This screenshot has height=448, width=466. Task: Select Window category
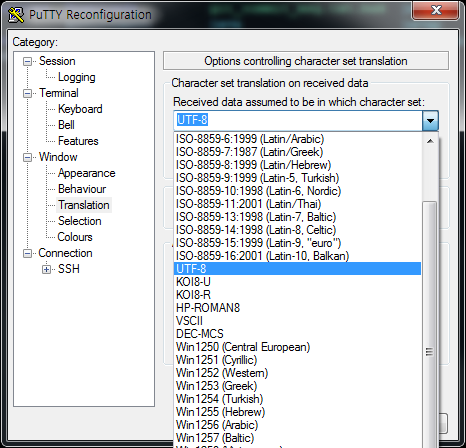coord(58,157)
